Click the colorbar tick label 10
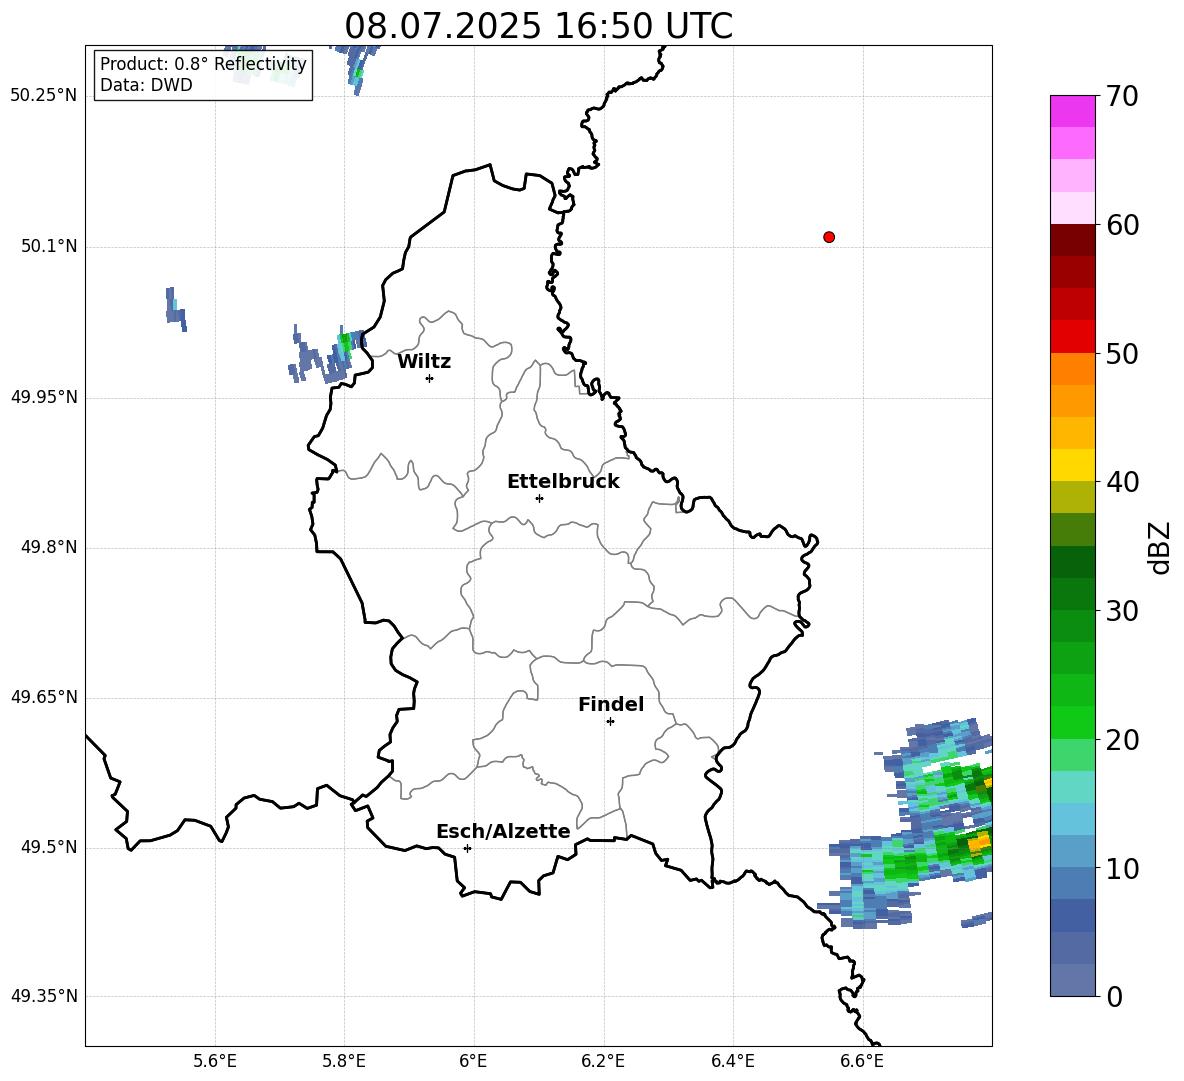This screenshot has height=1081, width=1184. [1122, 868]
